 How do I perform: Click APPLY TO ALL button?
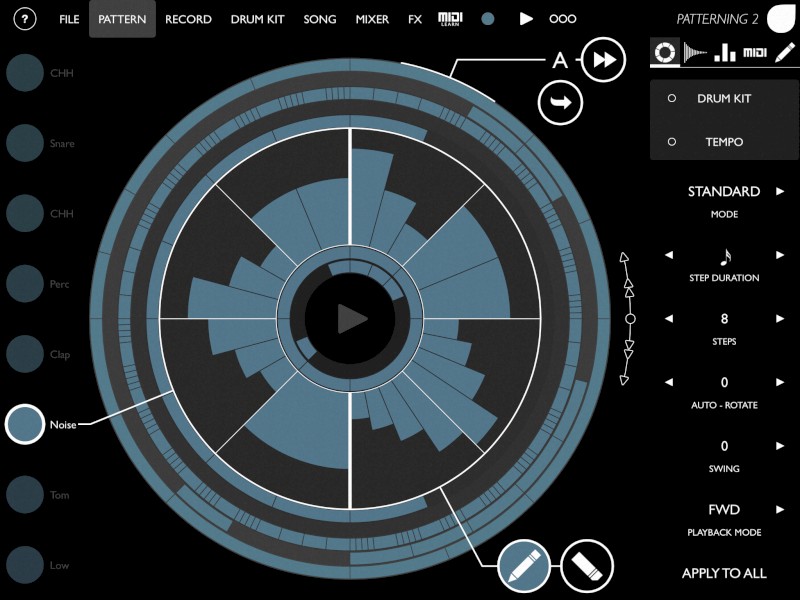[x=724, y=573]
